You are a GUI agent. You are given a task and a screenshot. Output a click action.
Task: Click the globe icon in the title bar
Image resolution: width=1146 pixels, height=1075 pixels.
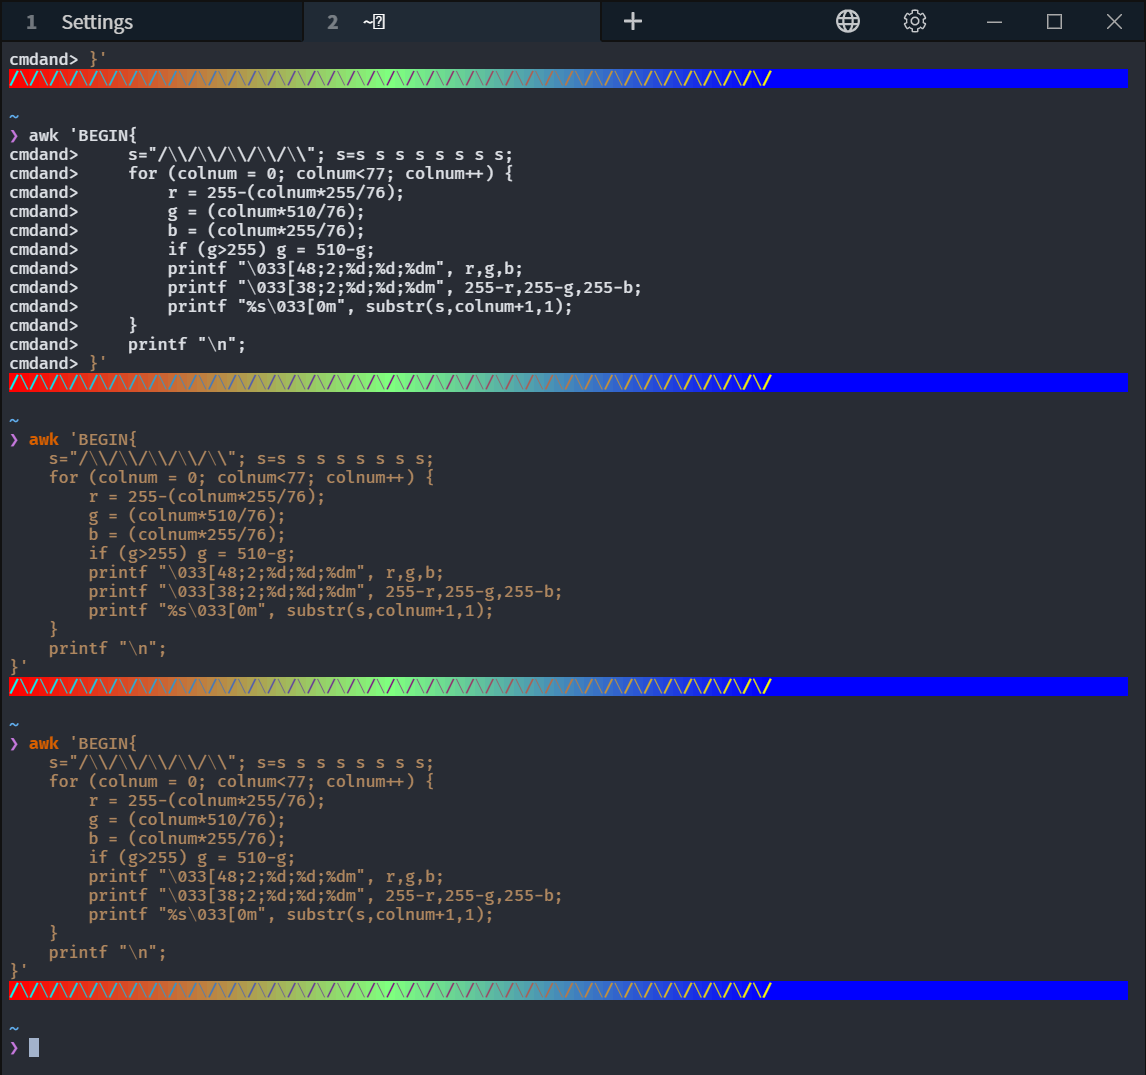[847, 21]
